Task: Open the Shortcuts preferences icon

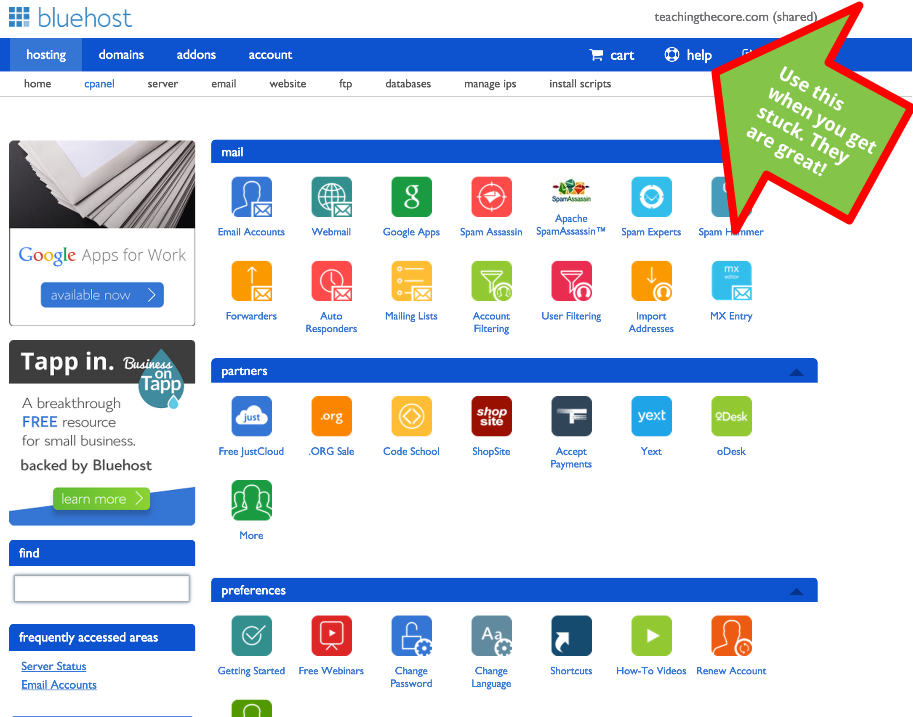Action: pyautogui.click(x=571, y=635)
